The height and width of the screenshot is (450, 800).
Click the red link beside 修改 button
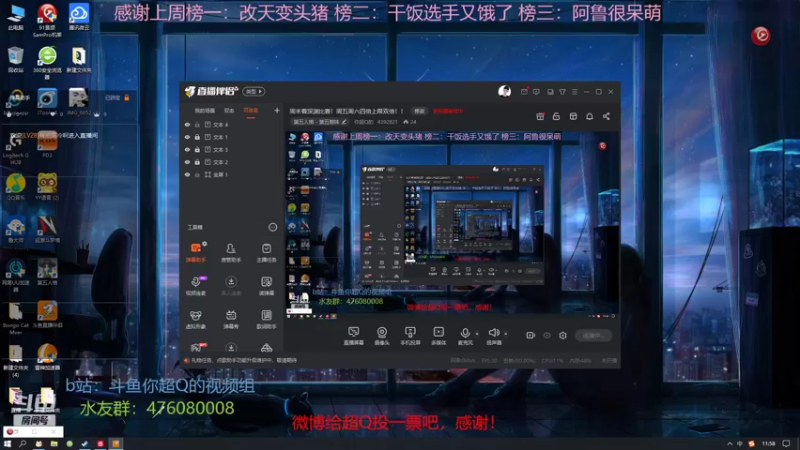coord(448,111)
